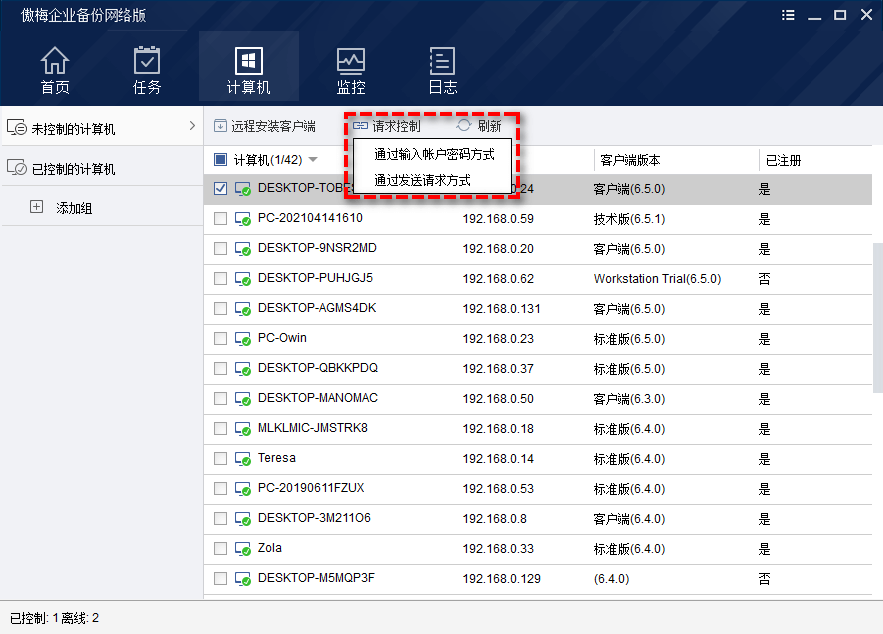Click the 刷新 refresh icon
Image resolution: width=883 pixels, height=634 pixels.
point(464,126)
